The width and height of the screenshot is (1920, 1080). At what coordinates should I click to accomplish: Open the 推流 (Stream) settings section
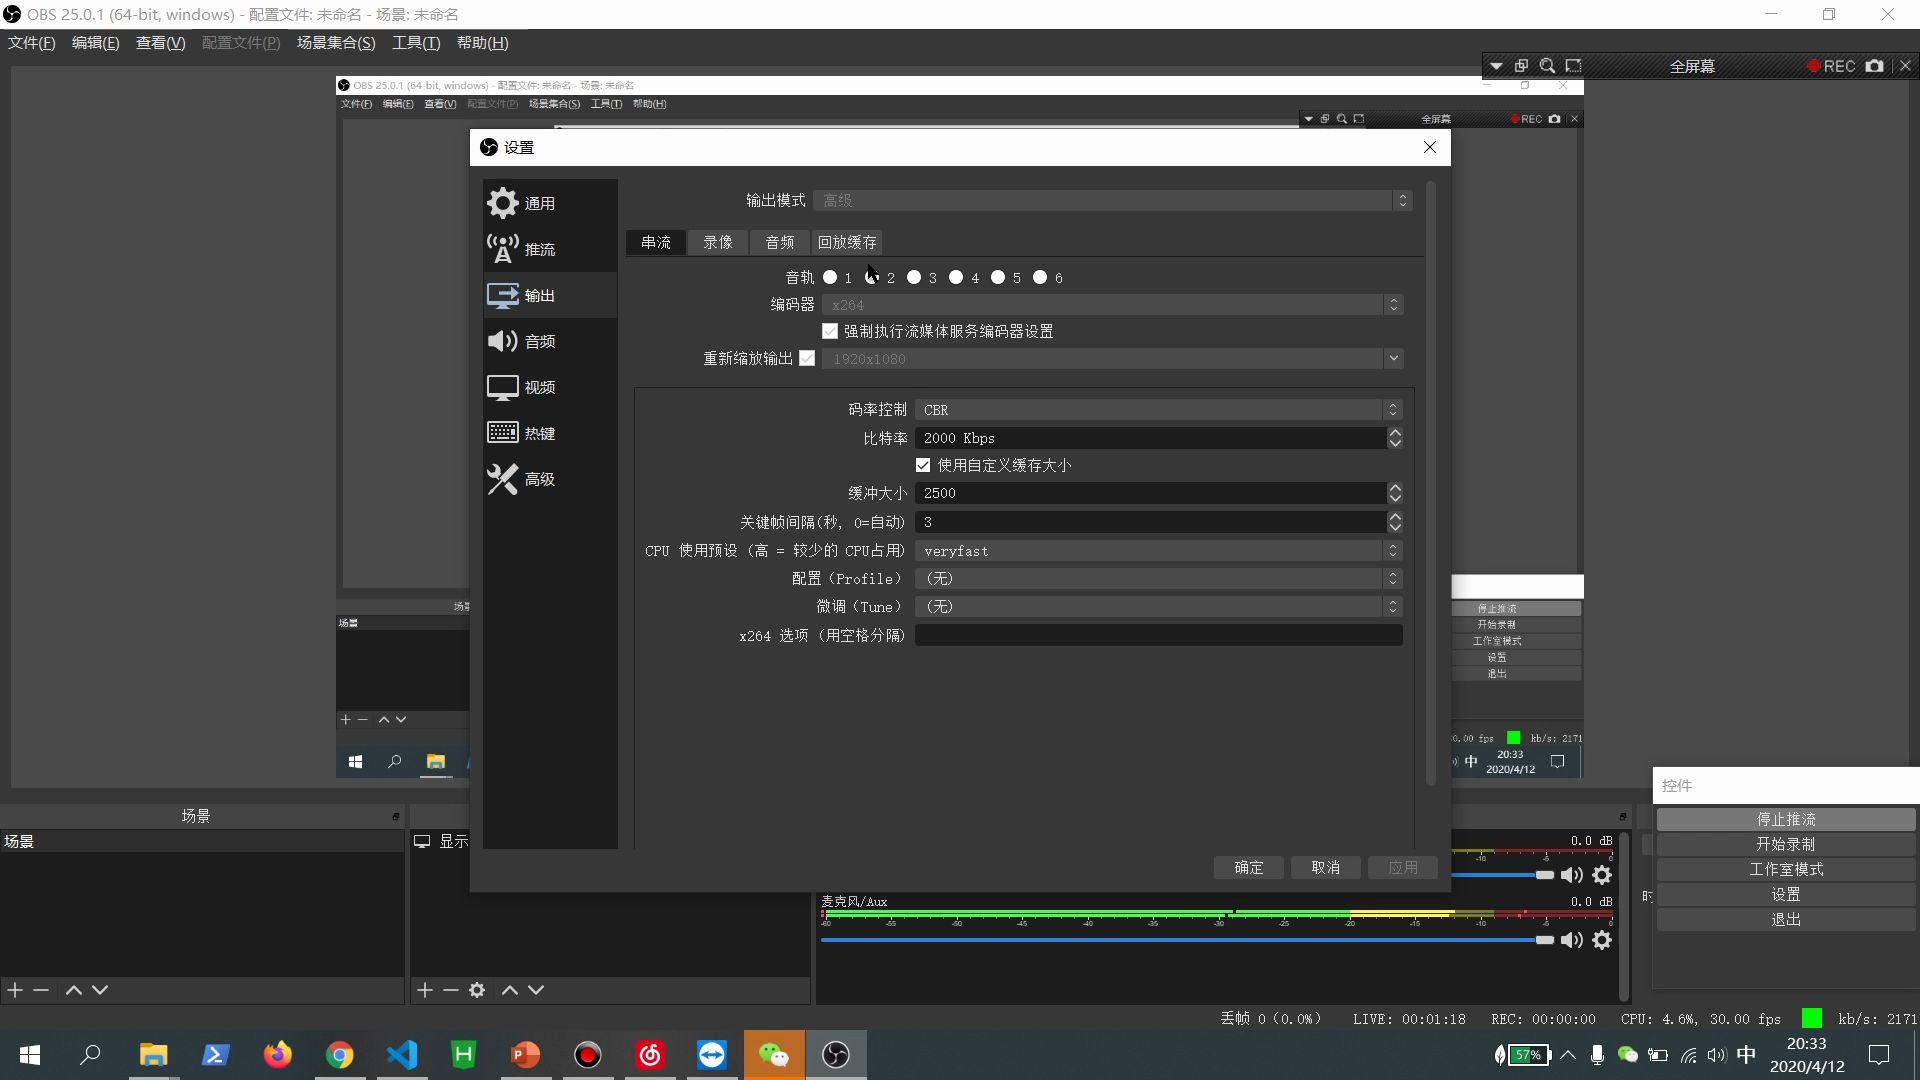point(549,249)
